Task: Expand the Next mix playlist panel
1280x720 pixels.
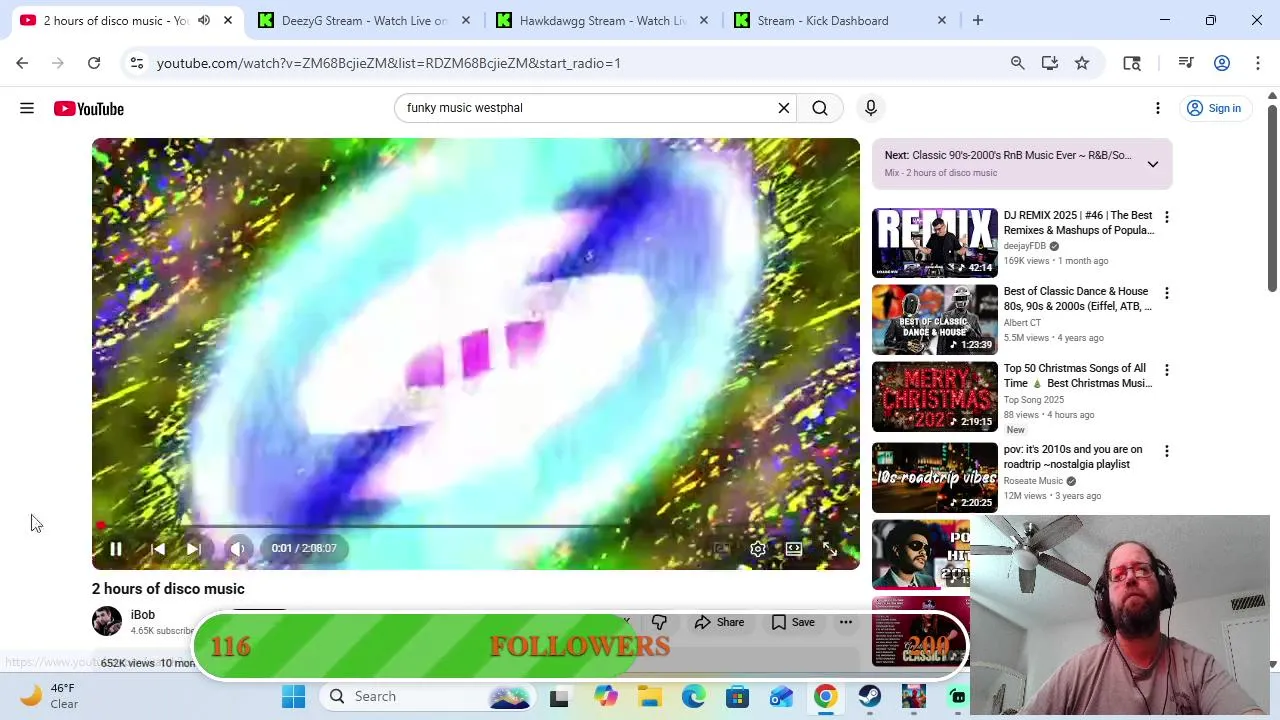Action: [1152, 164]
